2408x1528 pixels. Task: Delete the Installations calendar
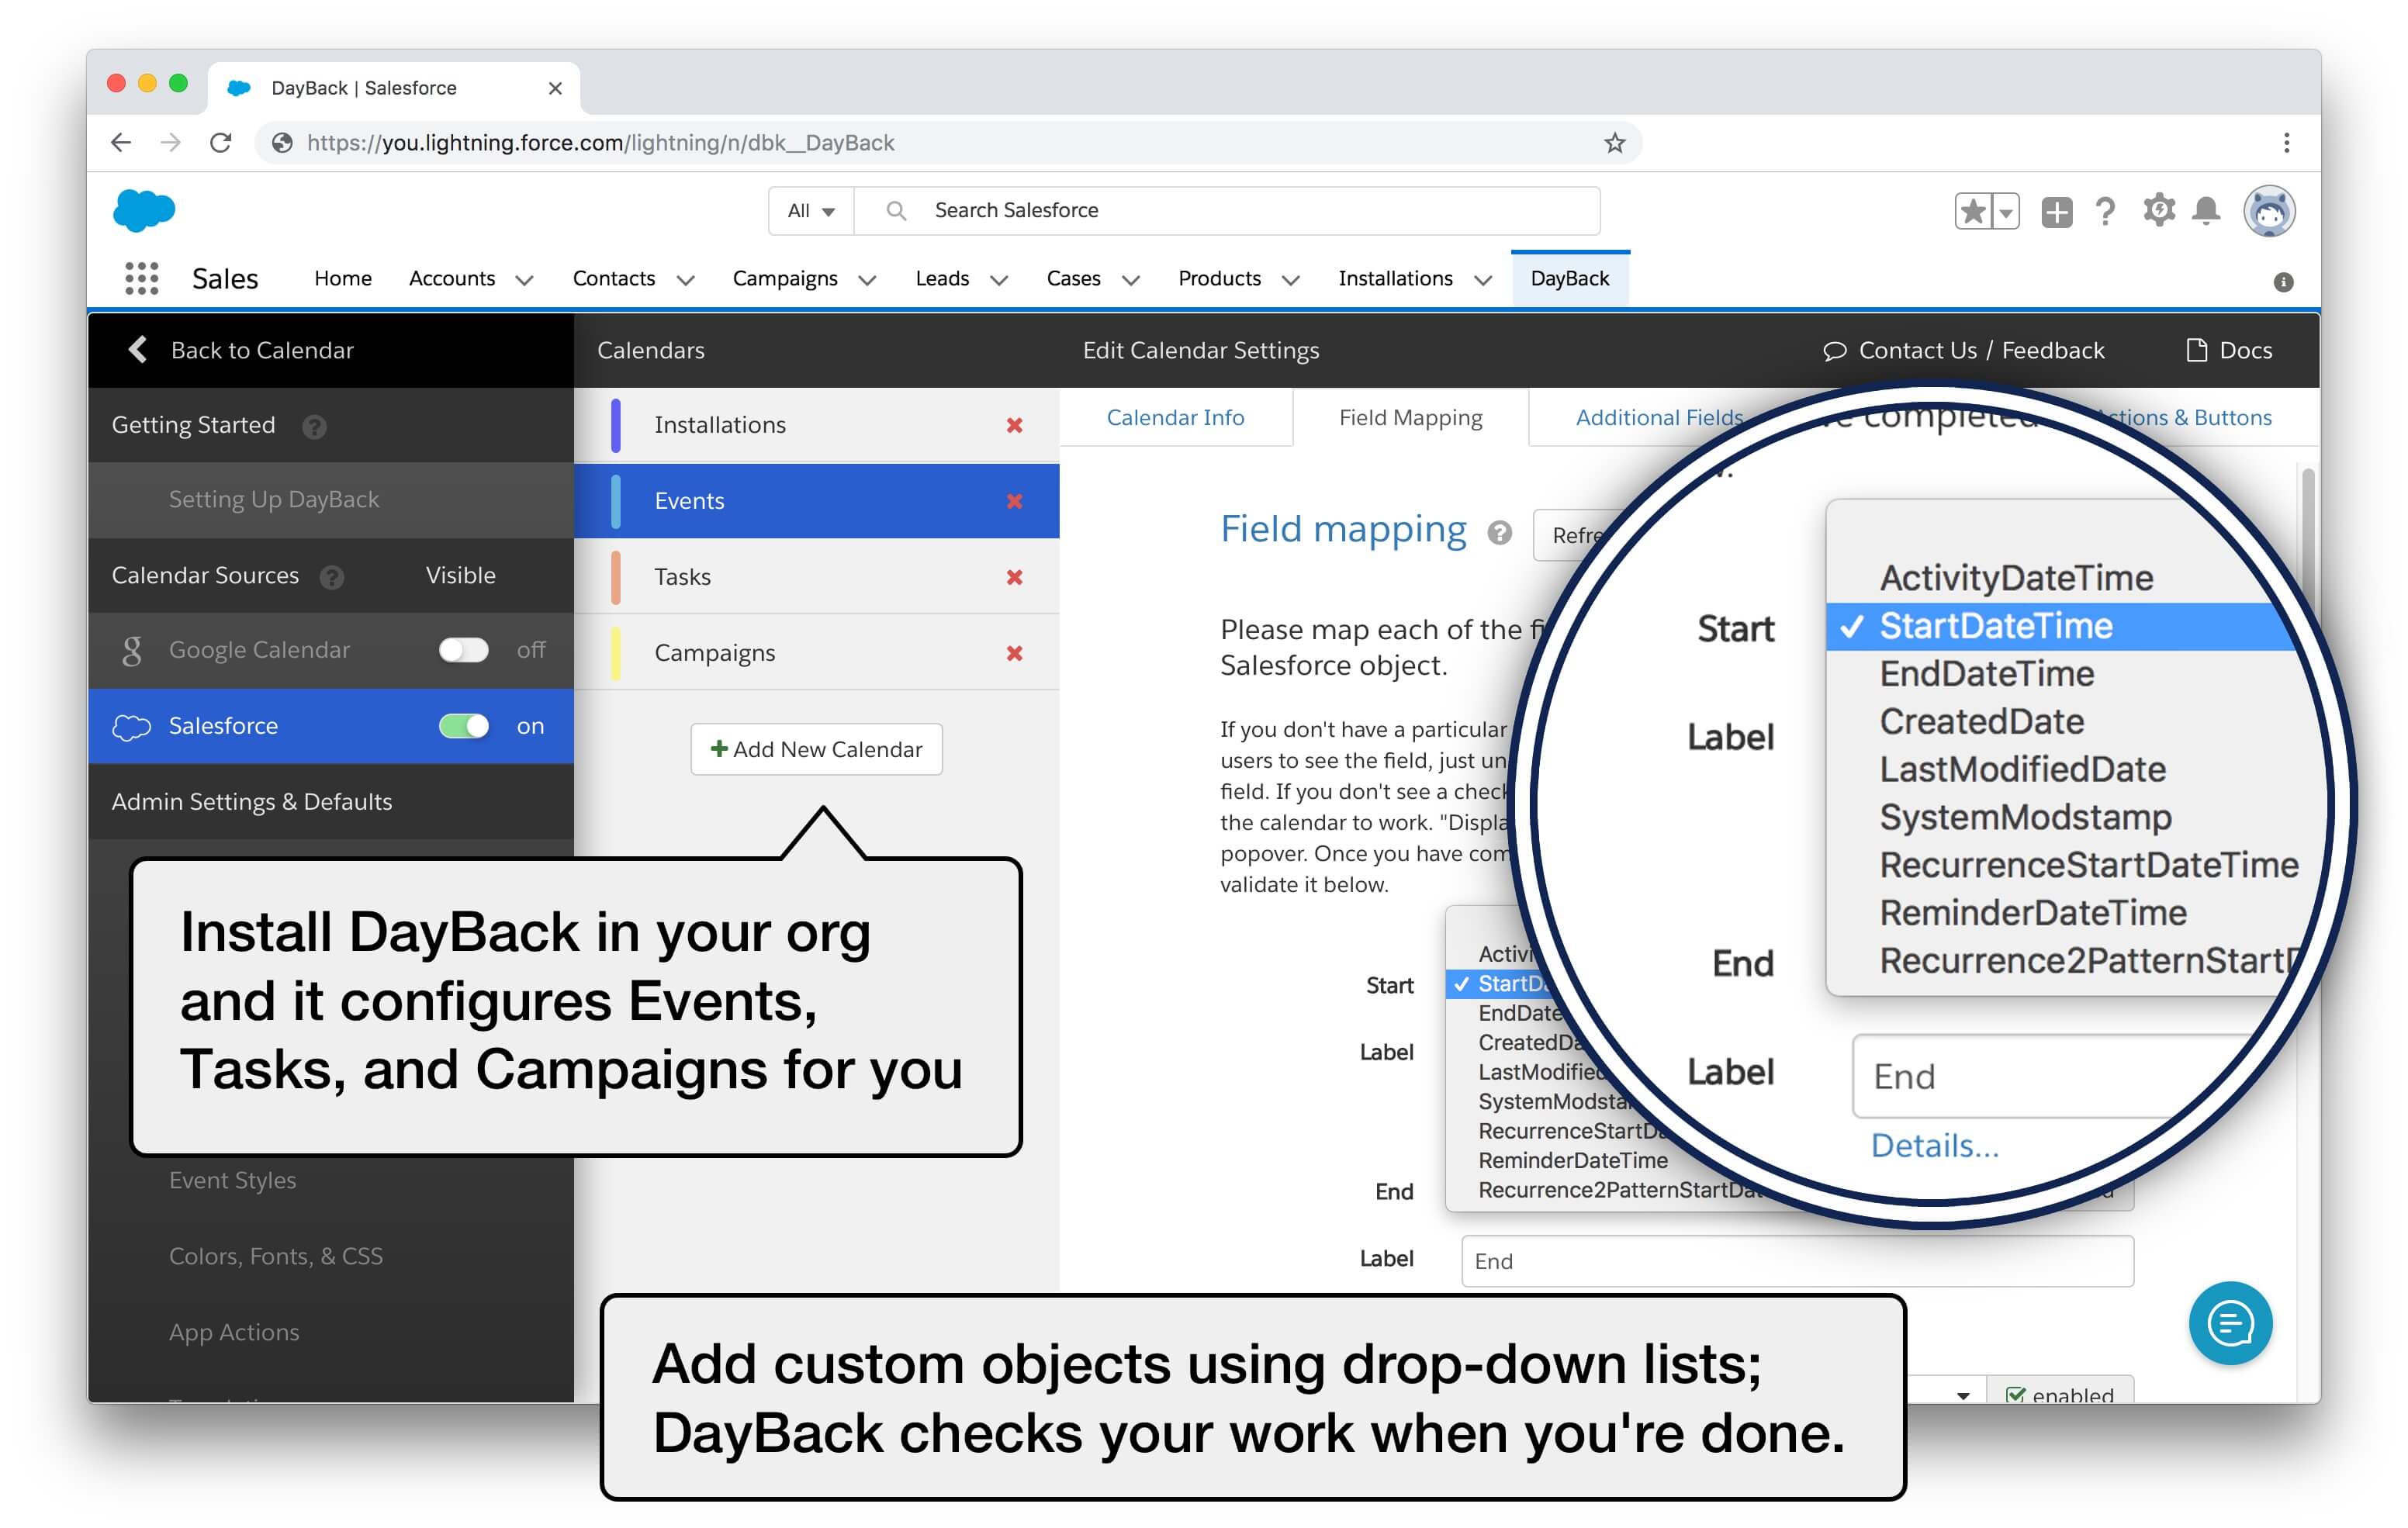[1014, 425]
